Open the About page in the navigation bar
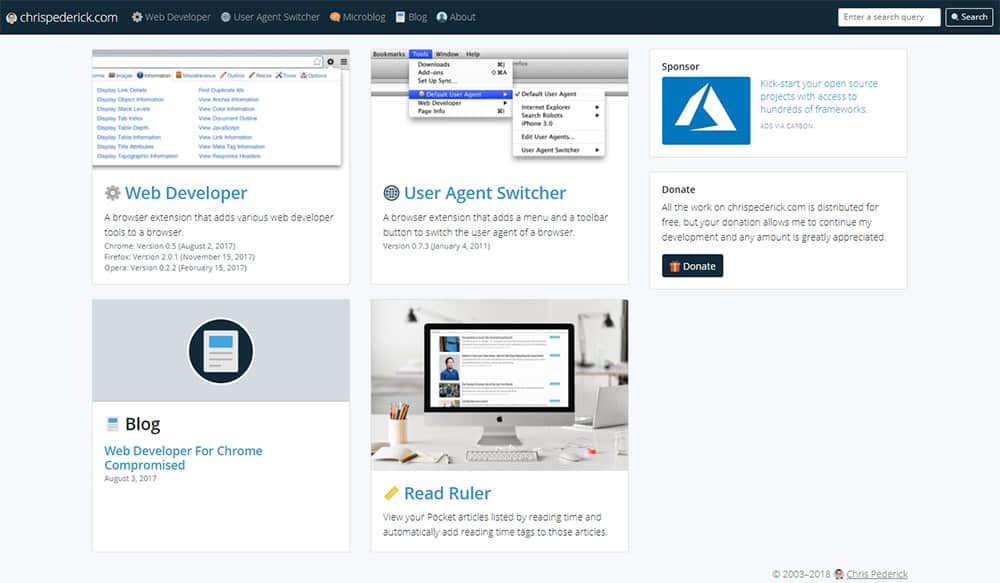 [x=456, y=17]
